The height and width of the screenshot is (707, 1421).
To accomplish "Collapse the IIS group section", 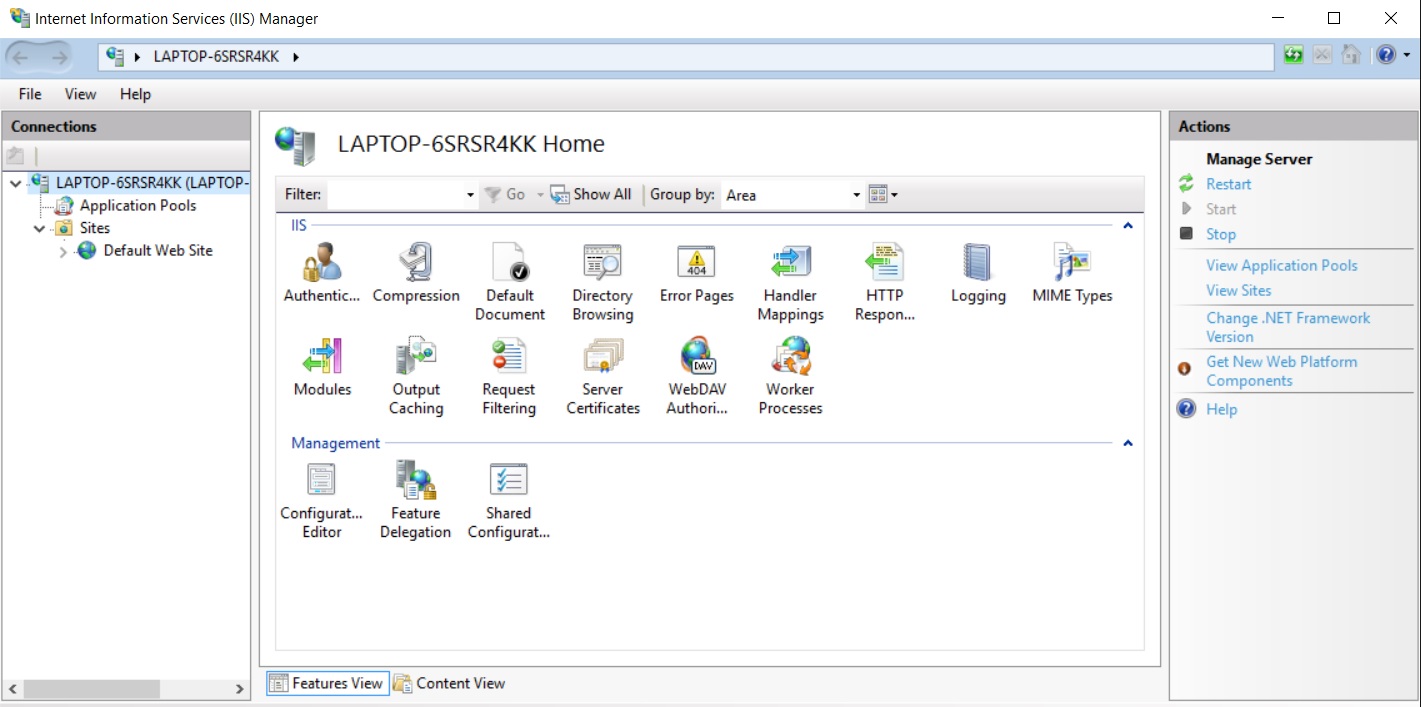I will (x=1128, y=226).
